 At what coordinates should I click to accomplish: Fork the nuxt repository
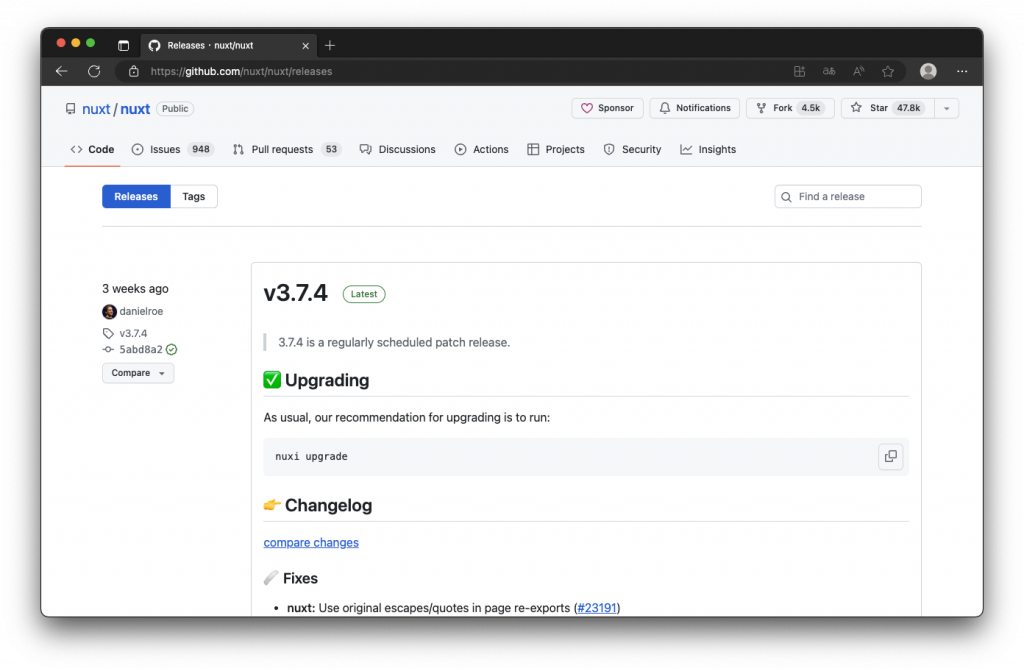click(x=790, y=108)
